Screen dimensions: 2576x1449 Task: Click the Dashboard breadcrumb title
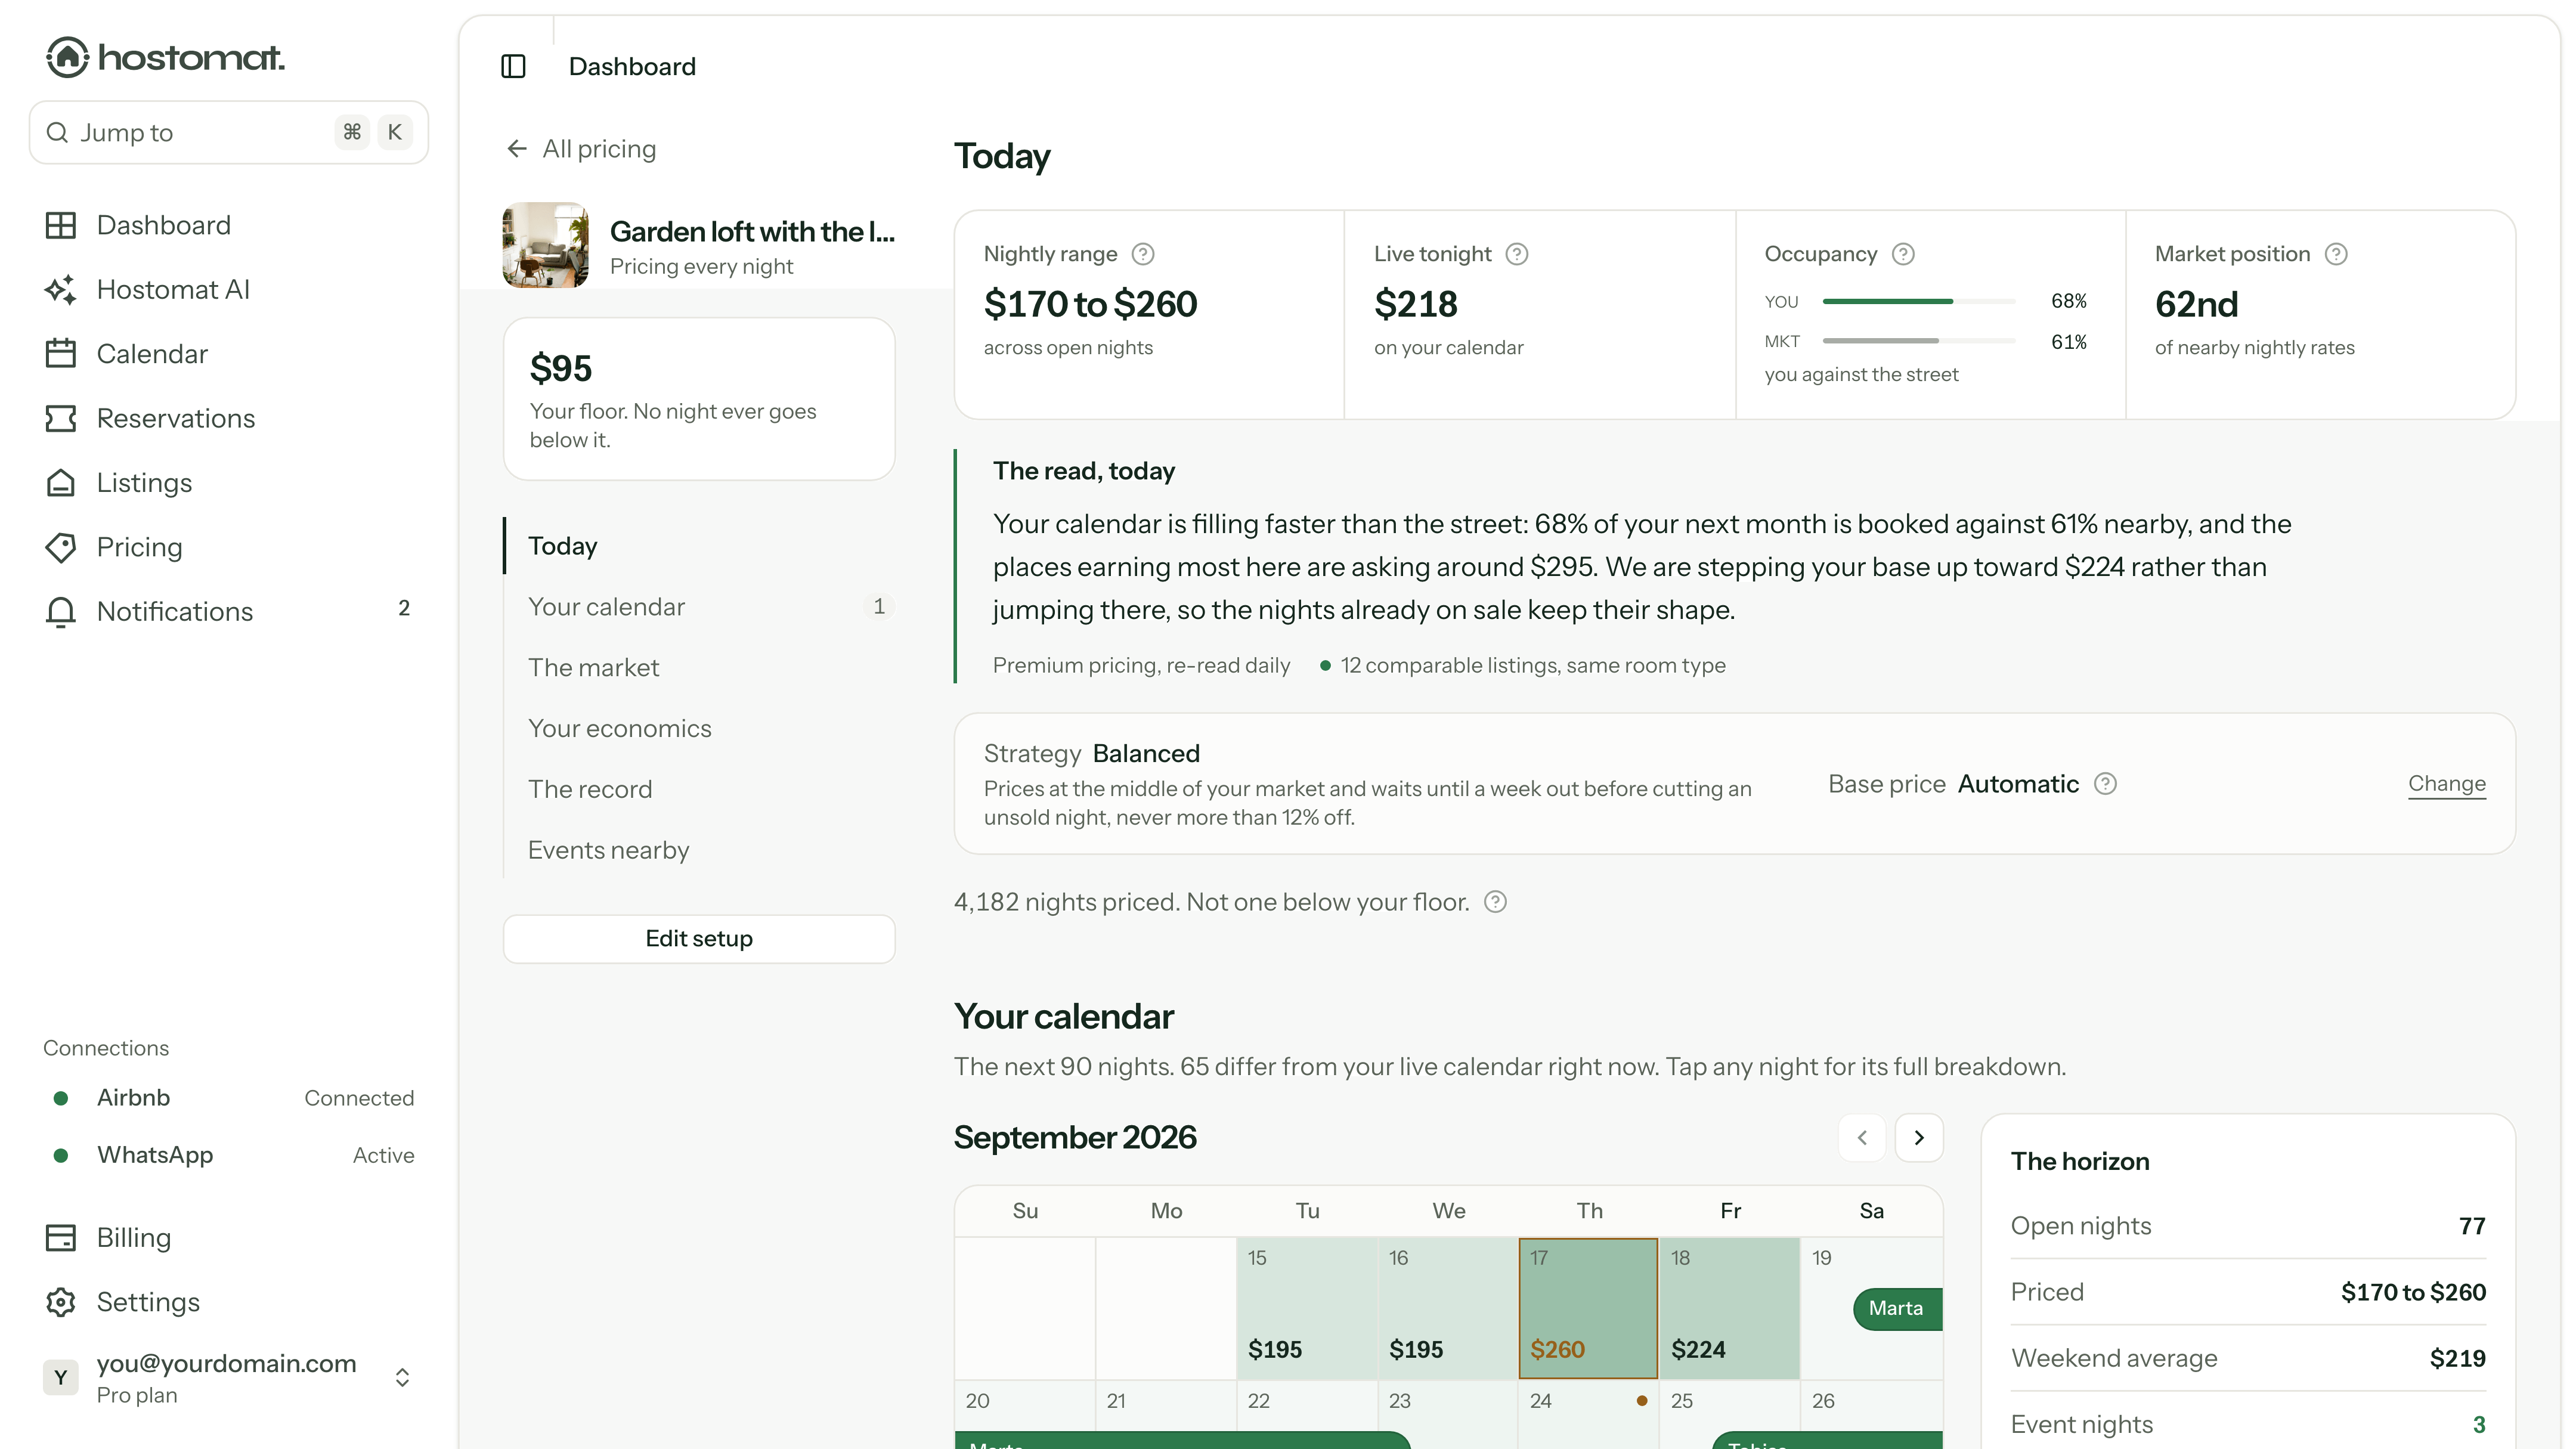tap(632, 67)
